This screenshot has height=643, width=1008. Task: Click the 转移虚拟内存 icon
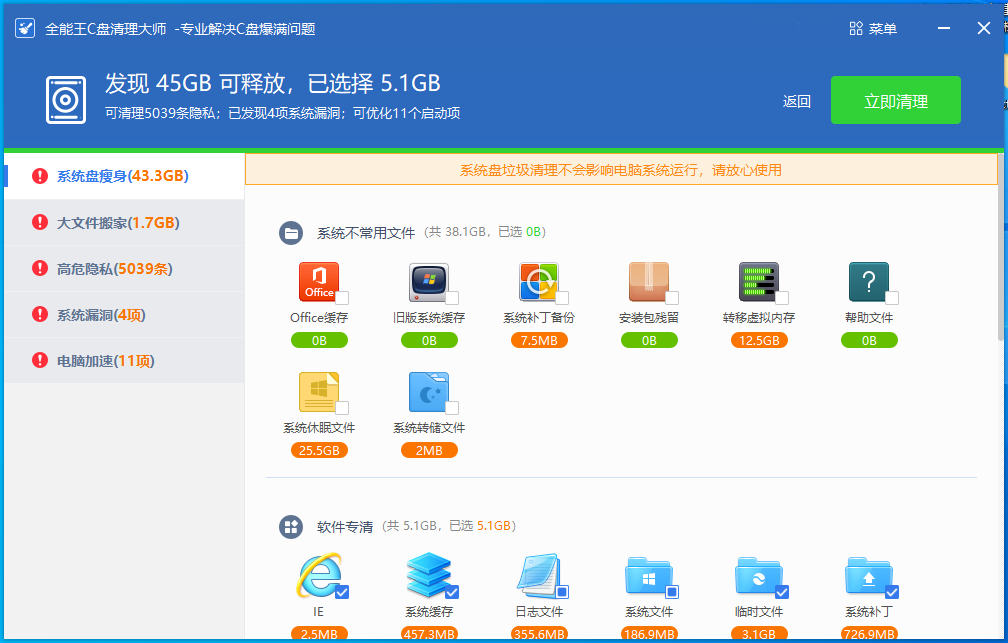click(x=759, y=282)
